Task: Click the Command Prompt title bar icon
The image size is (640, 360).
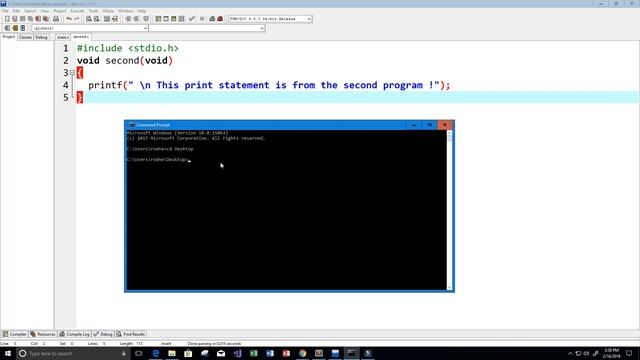Action: point(131,125)
